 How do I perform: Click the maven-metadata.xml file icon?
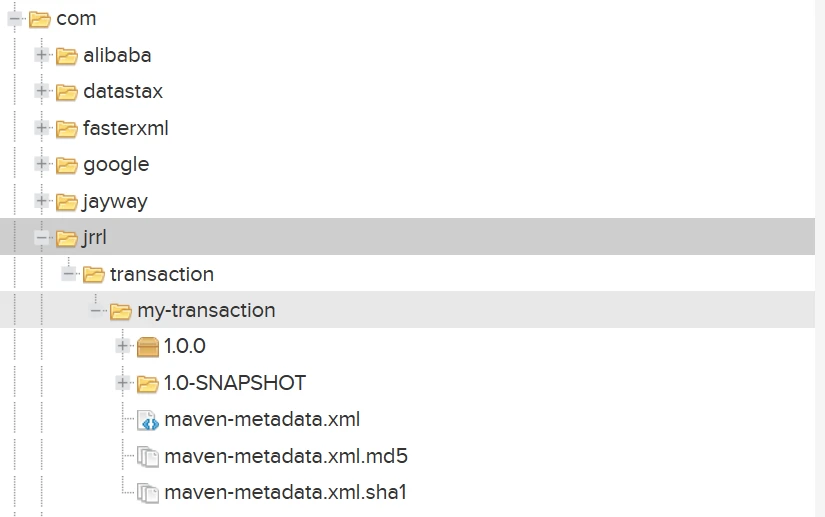148,420
